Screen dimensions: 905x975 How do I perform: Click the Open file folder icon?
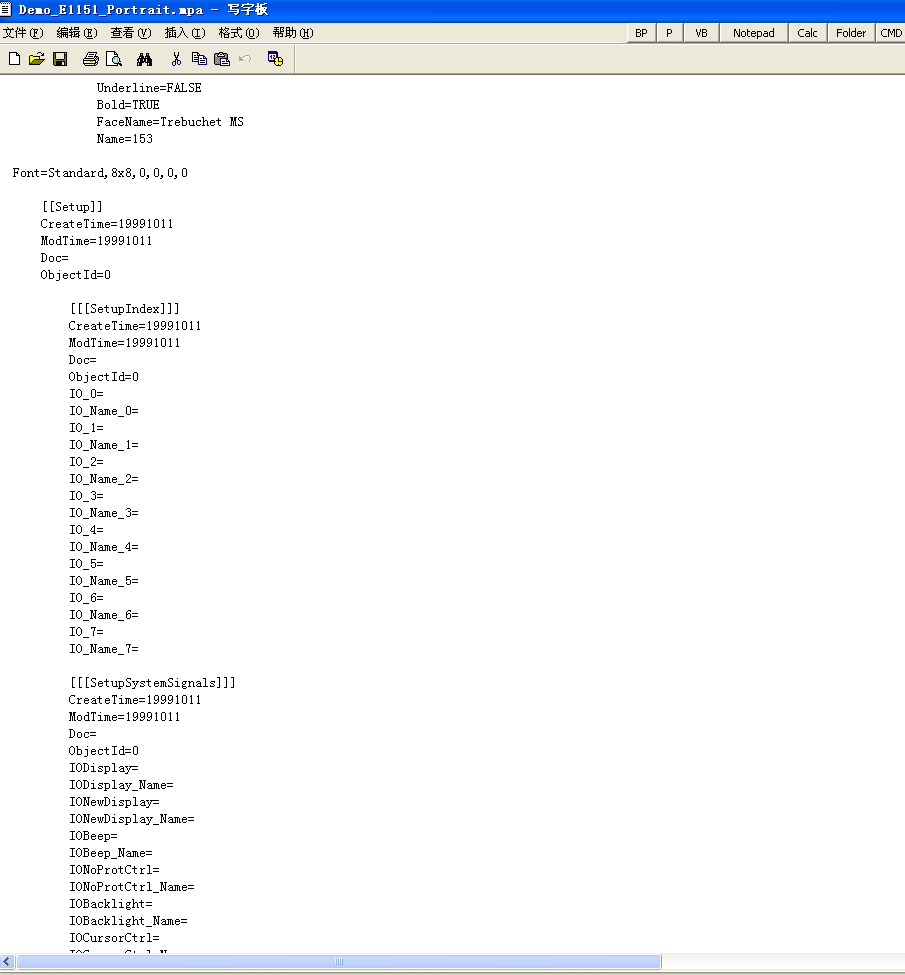click(37, 59)
